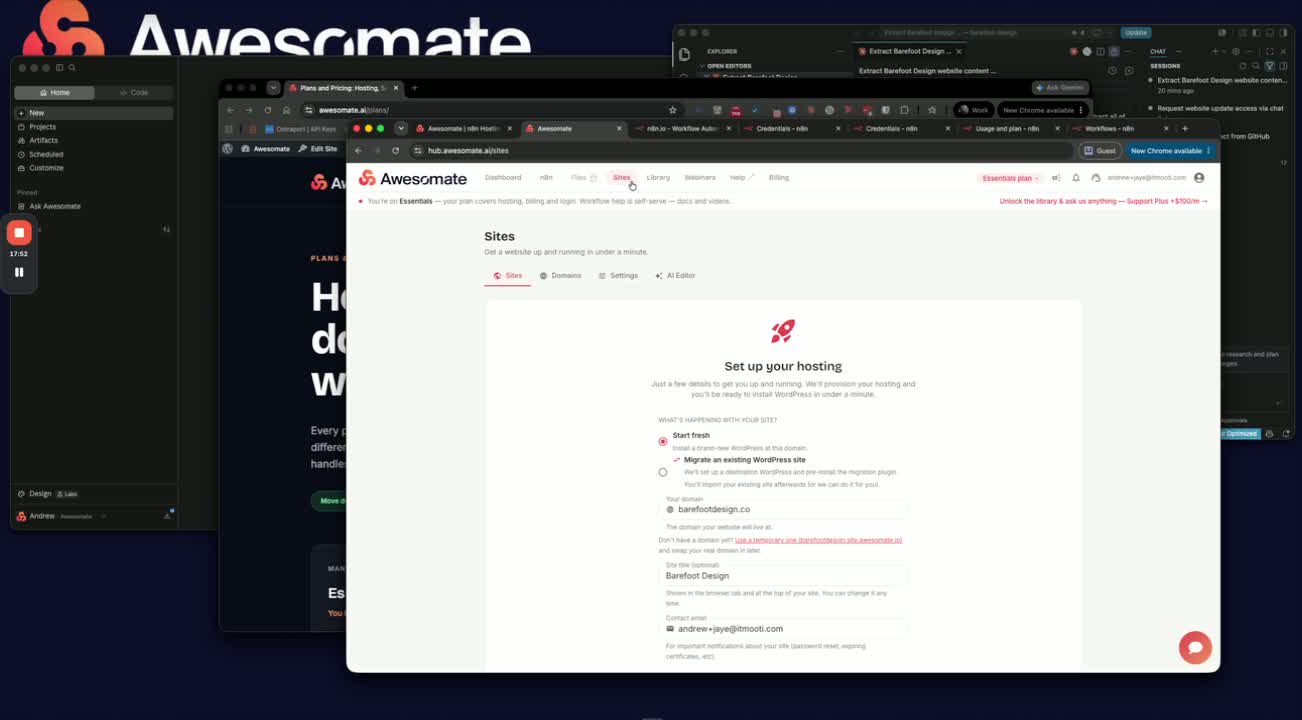Reload the awesomate.ai plans page
Screen dimensions: 1302x720
(267, 110)
